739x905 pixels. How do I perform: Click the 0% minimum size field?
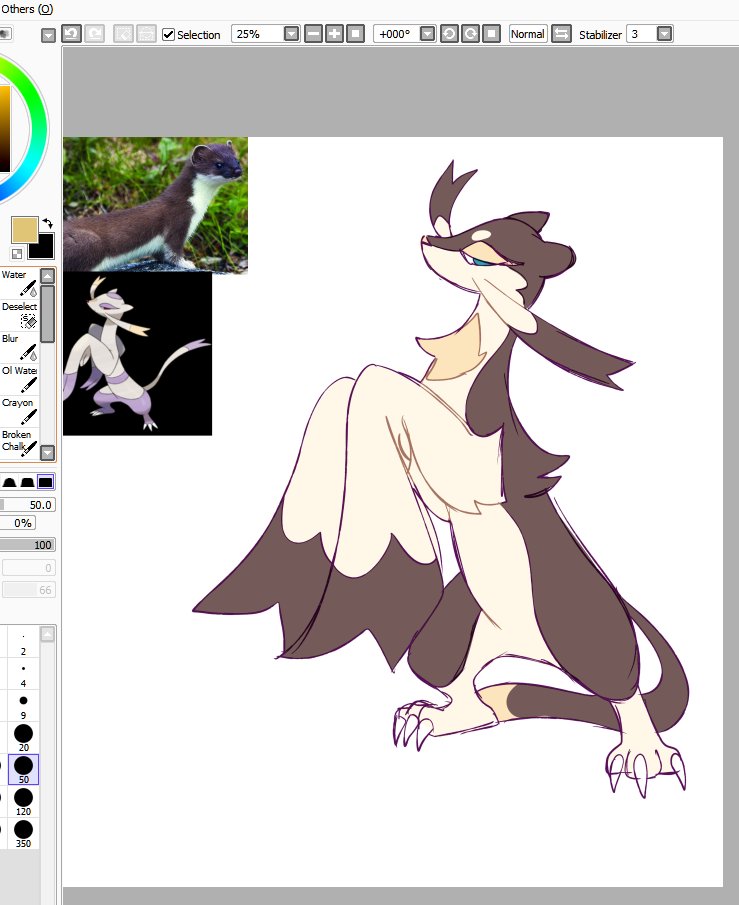pos(18,523)
